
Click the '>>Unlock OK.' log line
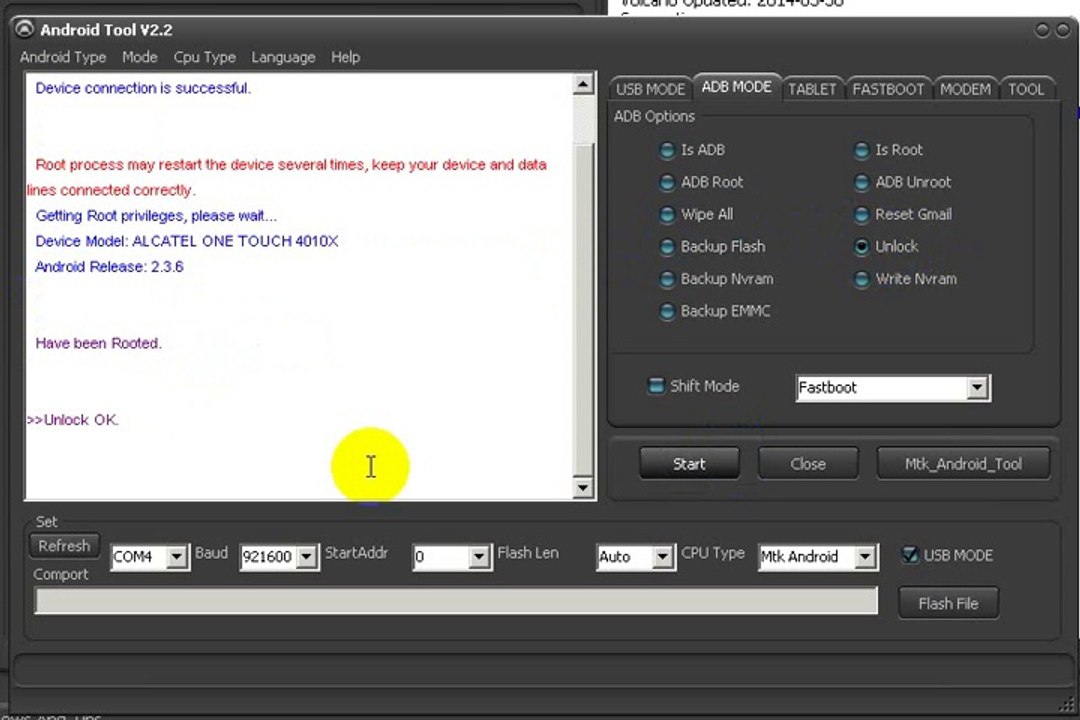click(x=72, y=420)
